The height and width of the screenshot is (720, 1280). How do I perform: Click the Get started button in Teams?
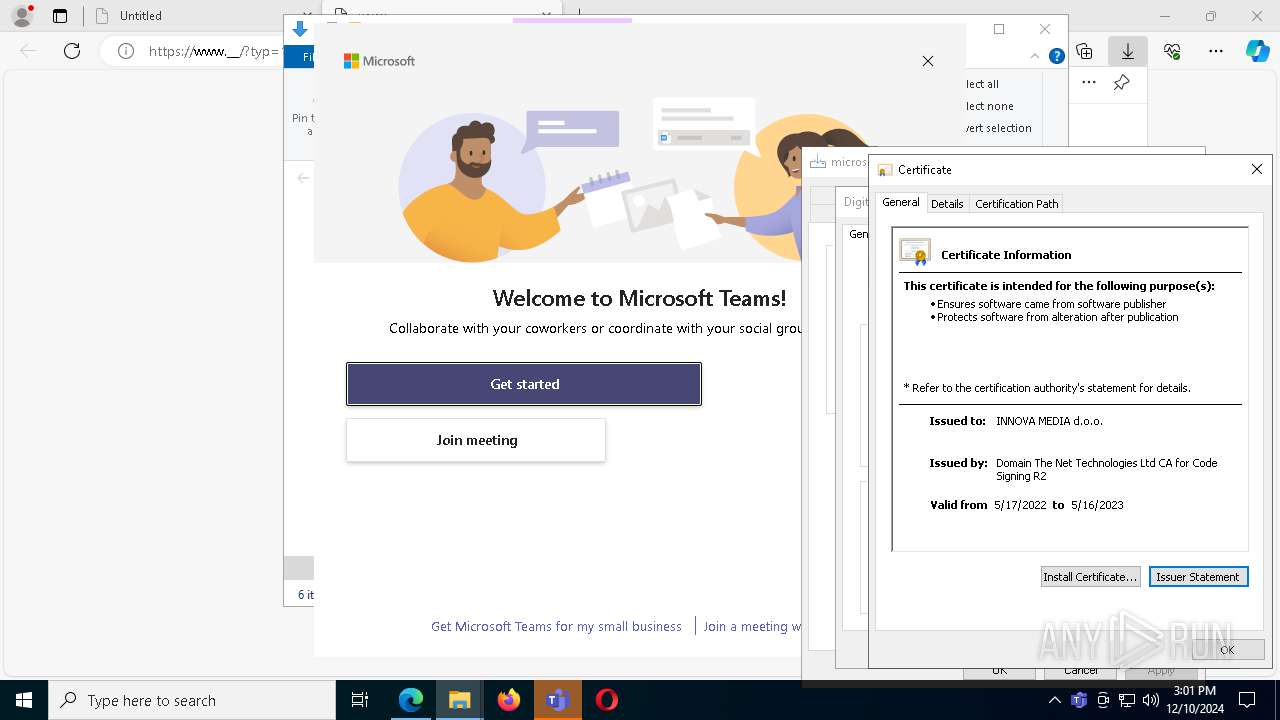coord(524,384)
